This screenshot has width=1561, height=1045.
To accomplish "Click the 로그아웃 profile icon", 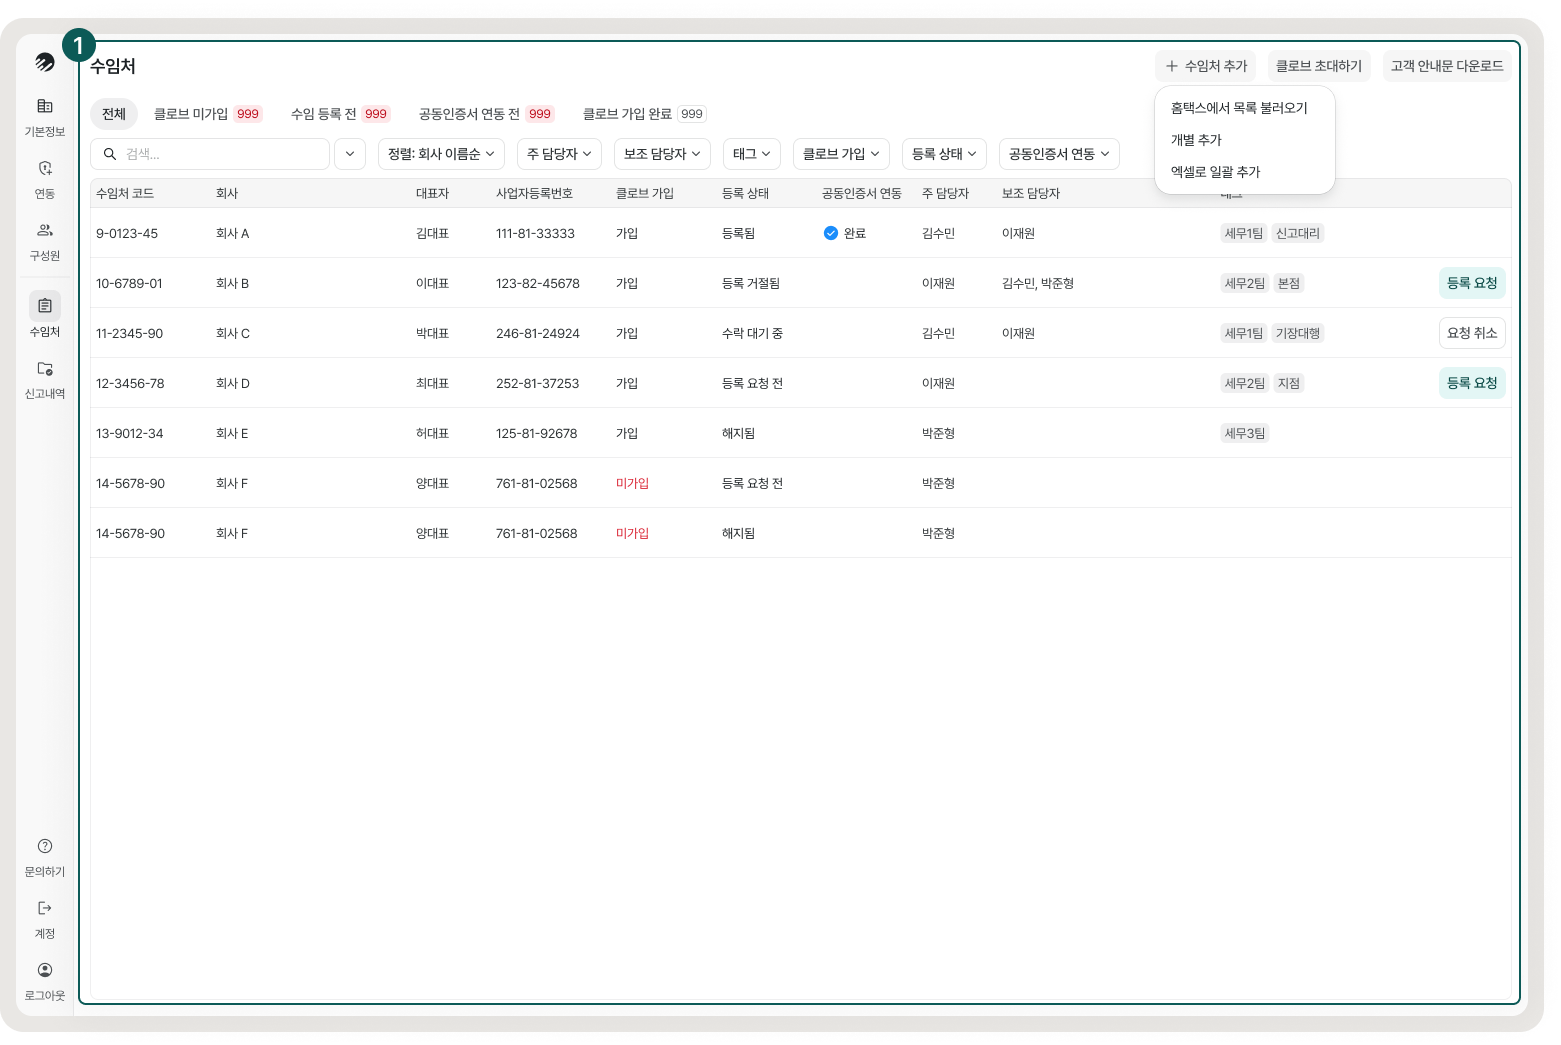I will point(45,970).
